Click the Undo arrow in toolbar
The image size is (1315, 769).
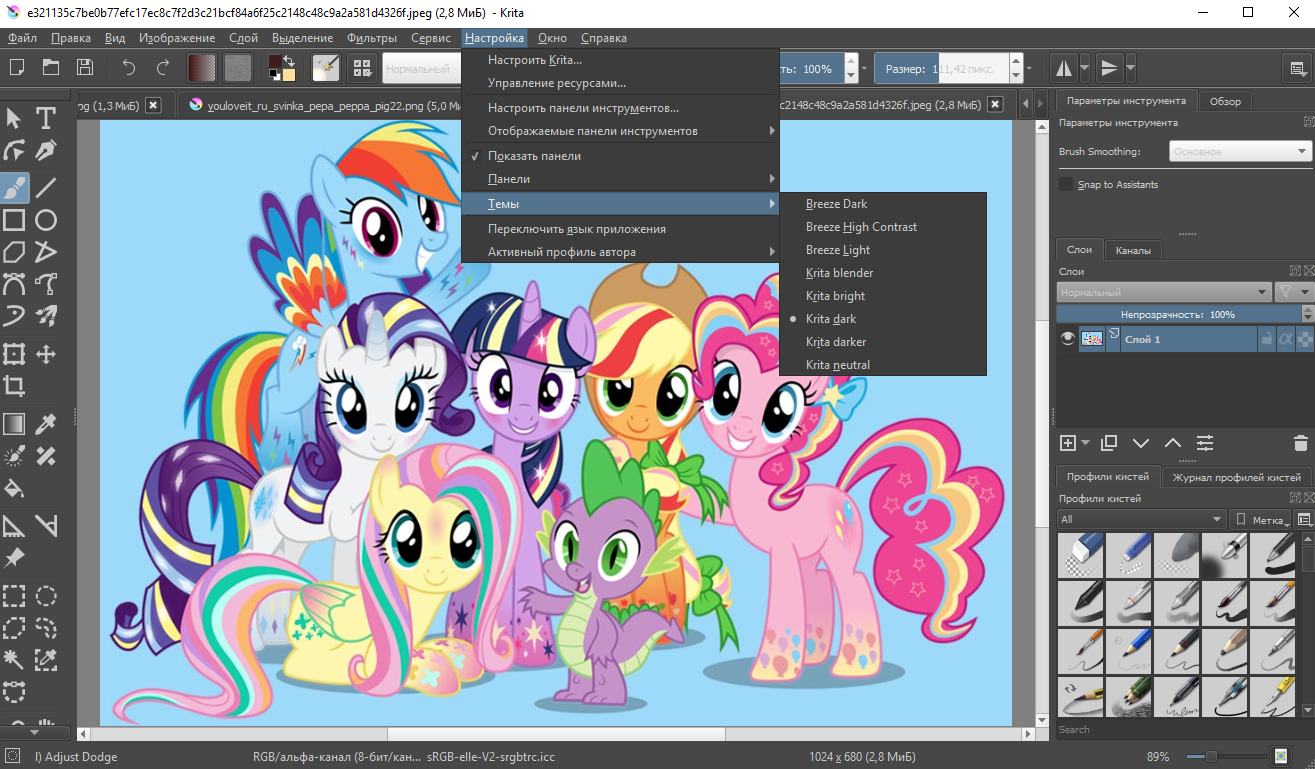[x=129, y=68]
